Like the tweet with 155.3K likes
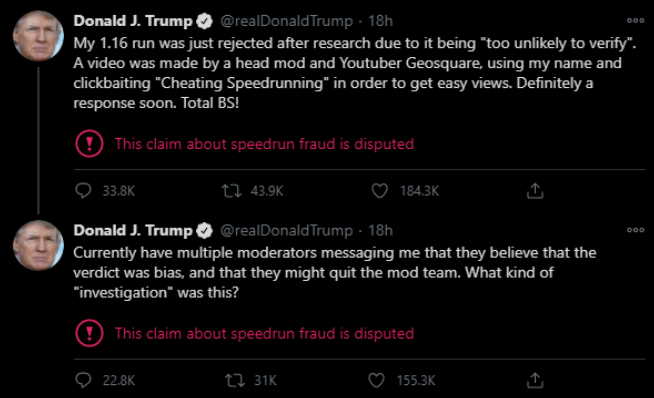The height and width of the screenshot is (398, 654). [x=376, y=380]
